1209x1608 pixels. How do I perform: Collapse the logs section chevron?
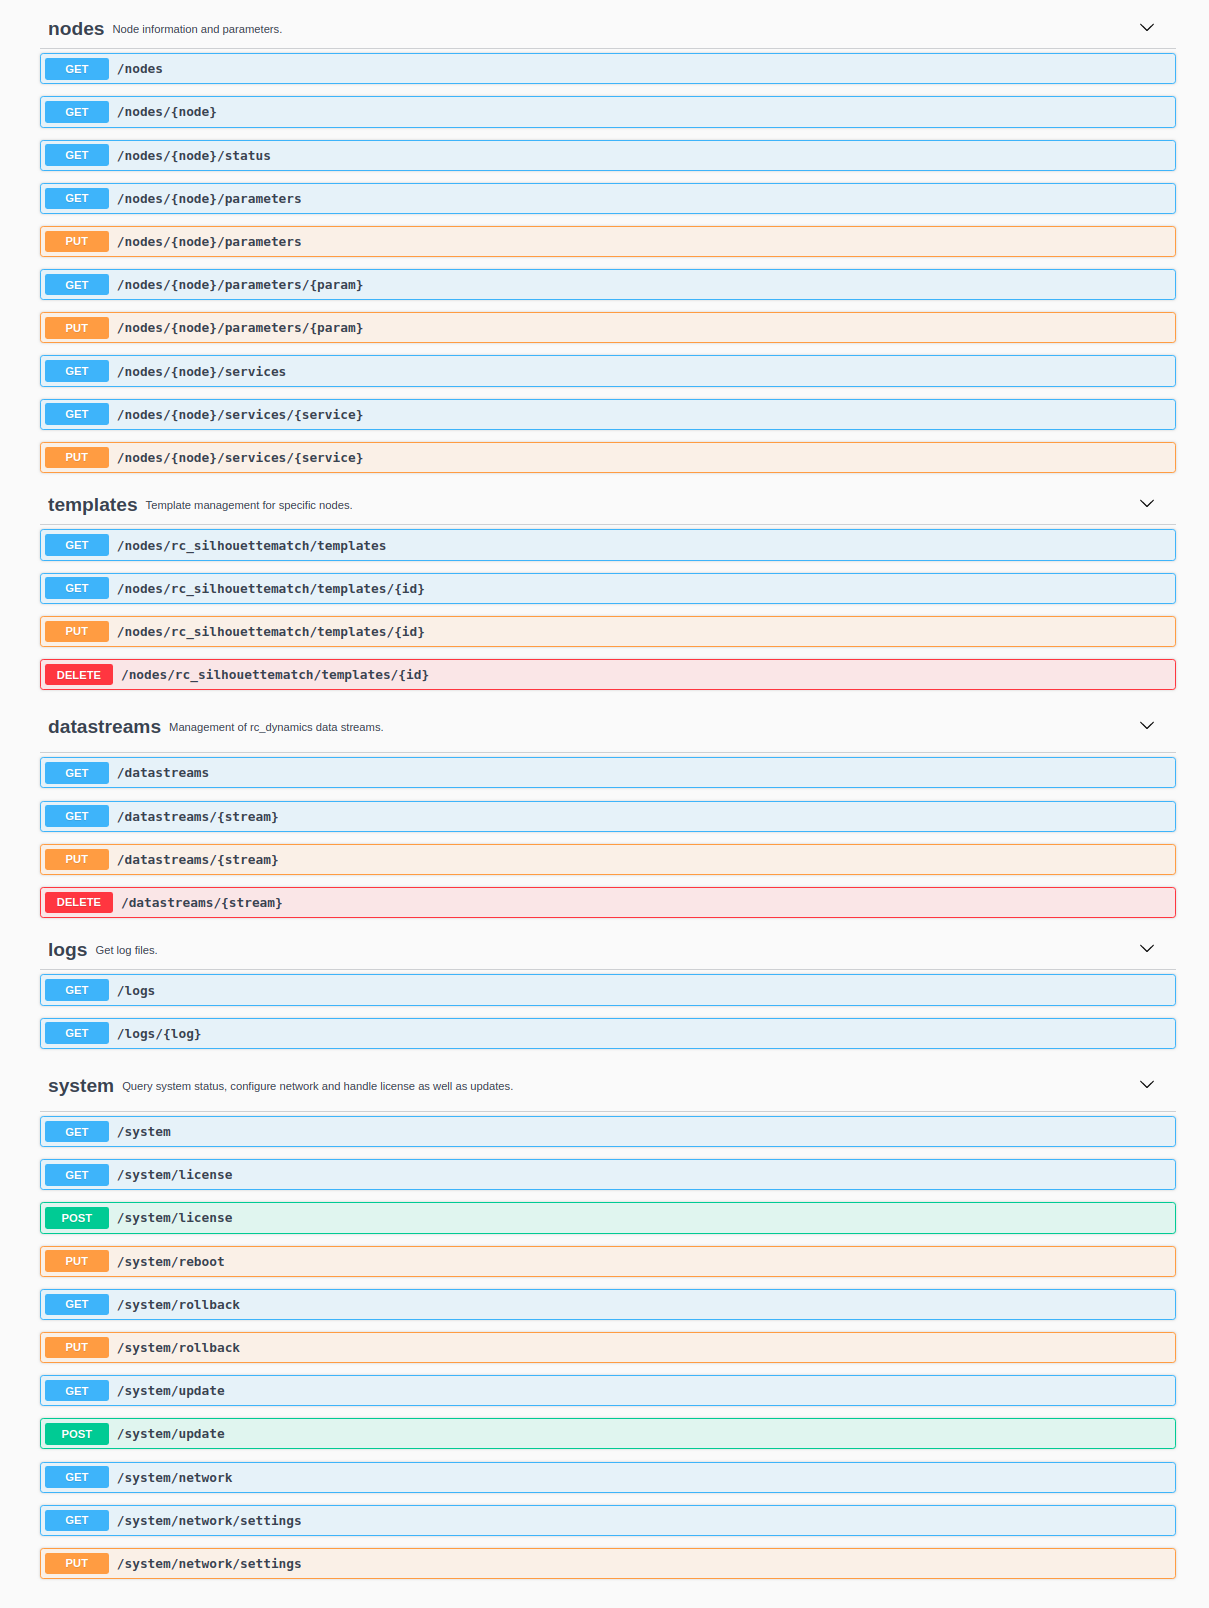coord(1146,949)
